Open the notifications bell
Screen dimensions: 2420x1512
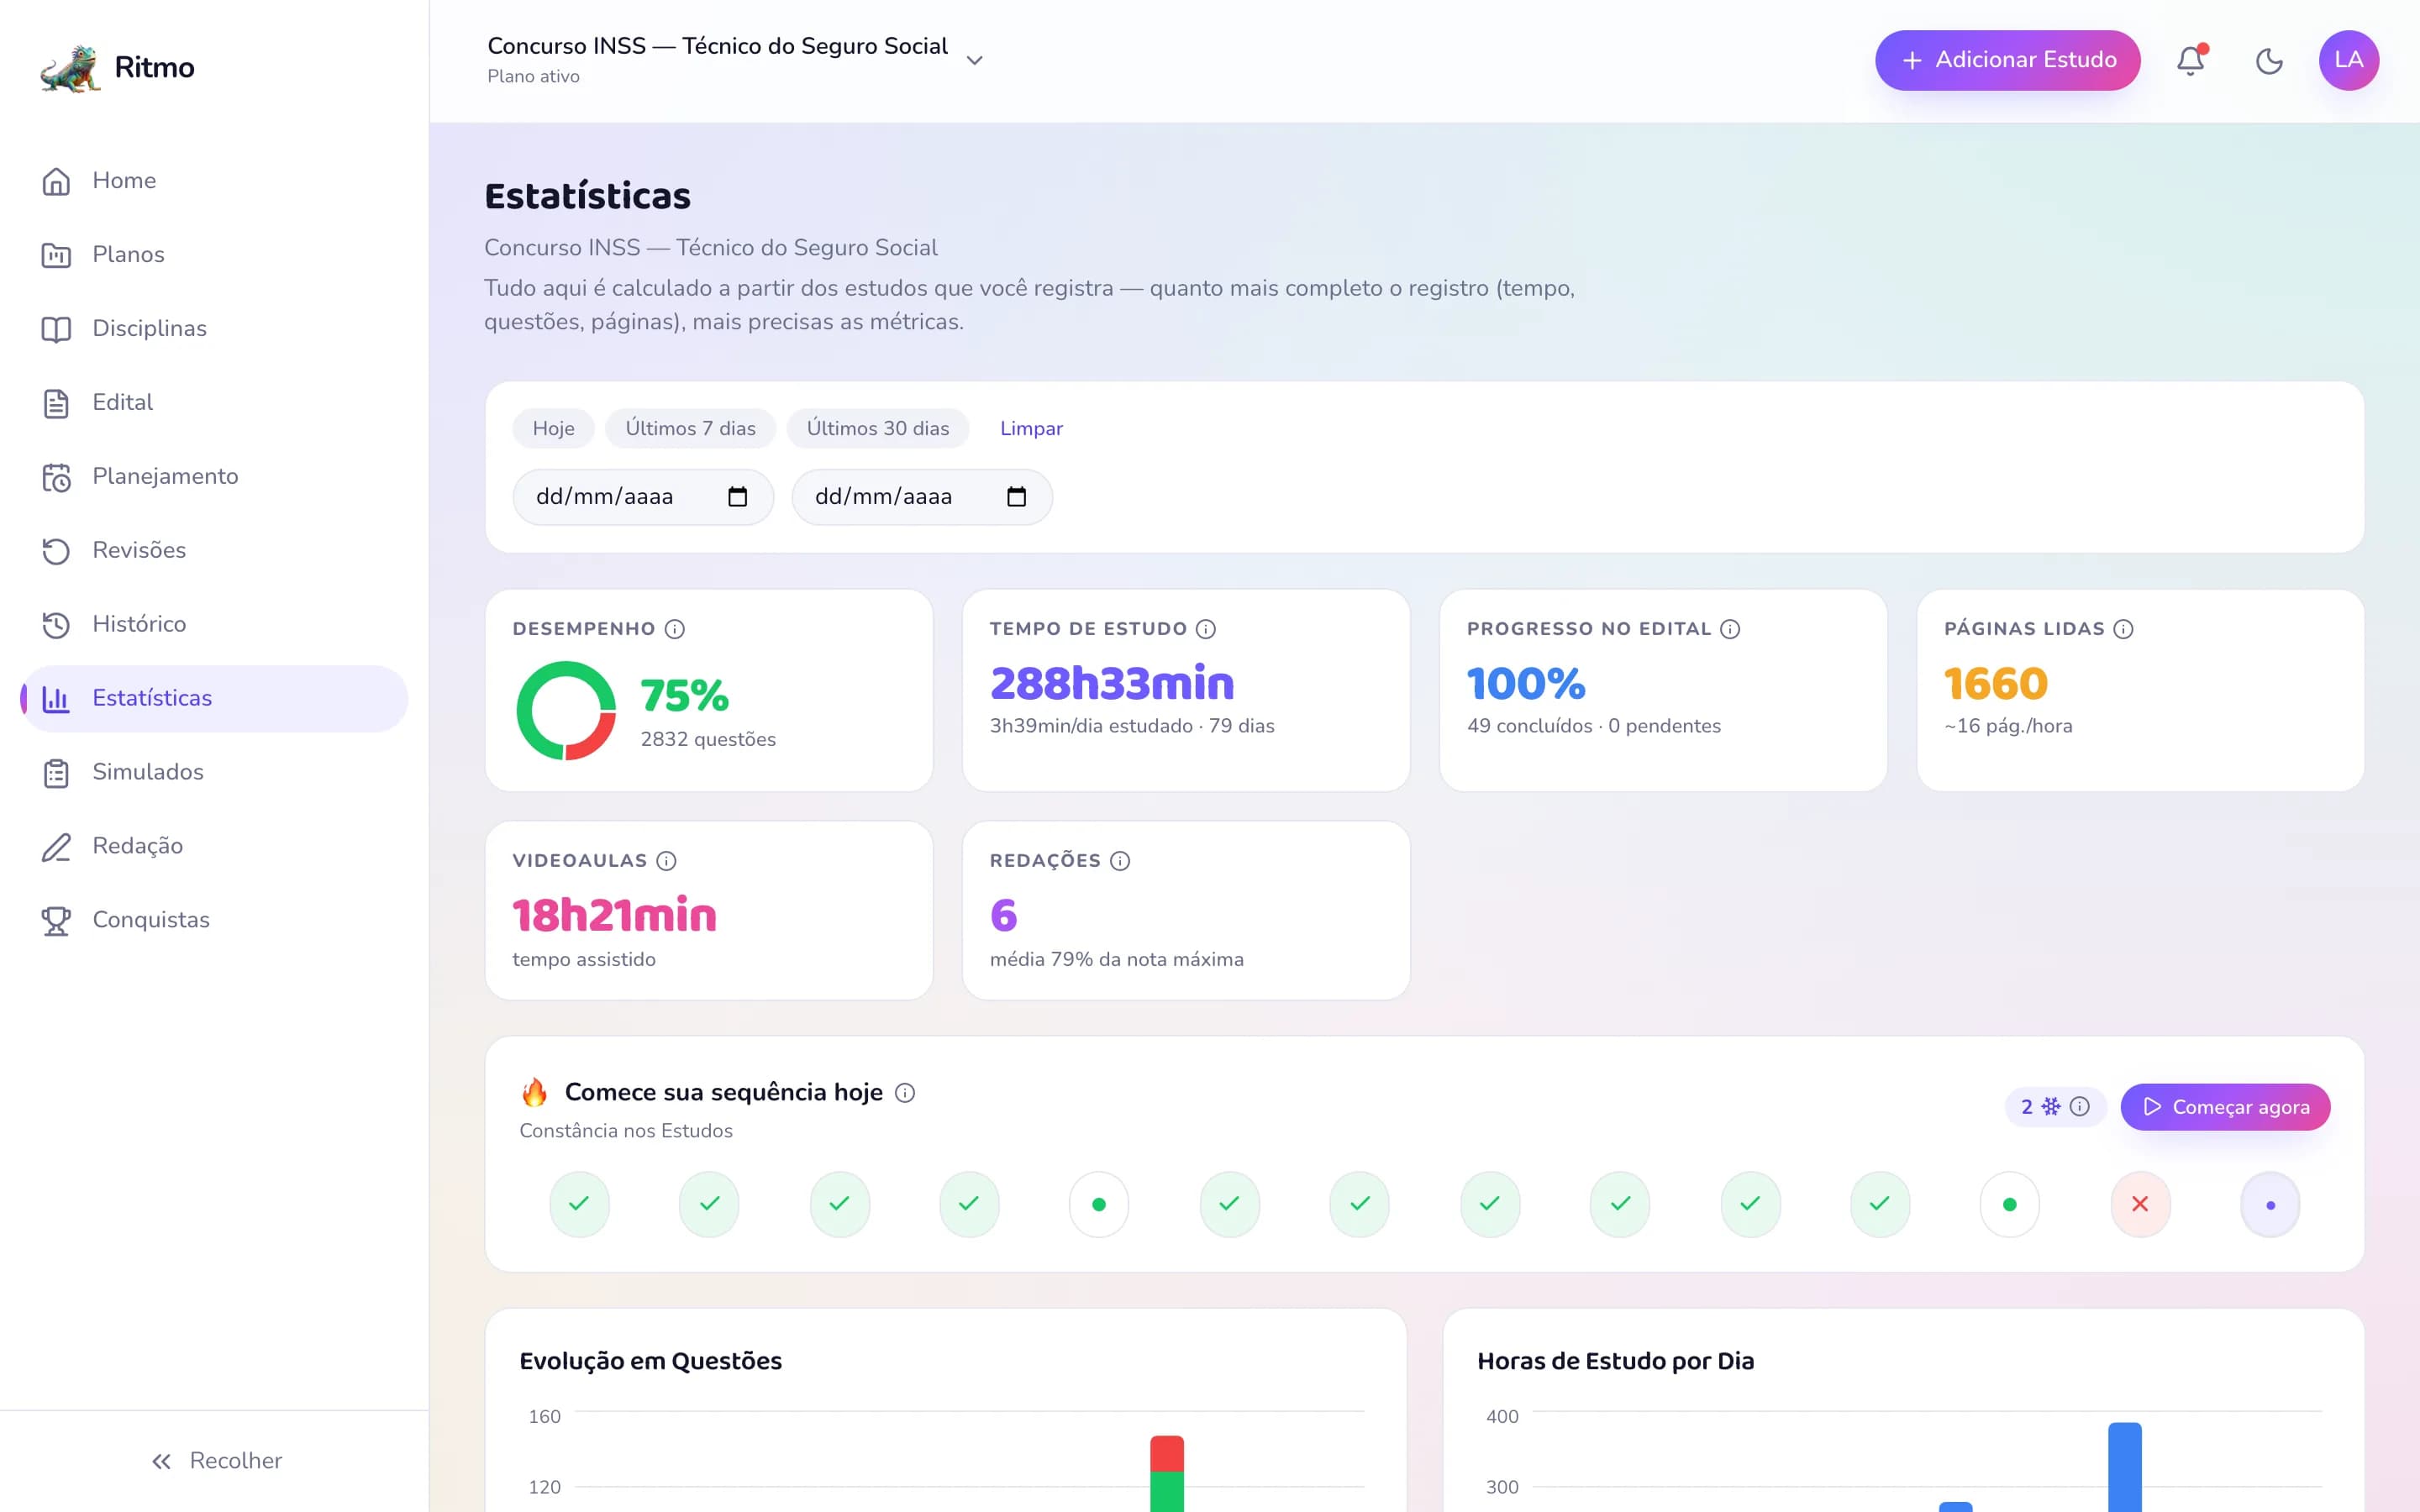[x=2190, y=60]
